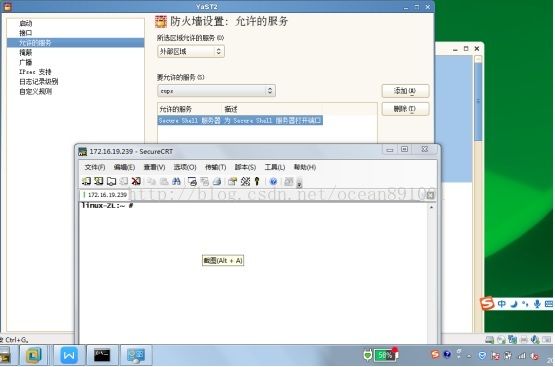Open the W app in the taskbar
This screenshot has height=367, width=555.
[x=69, y=355]
